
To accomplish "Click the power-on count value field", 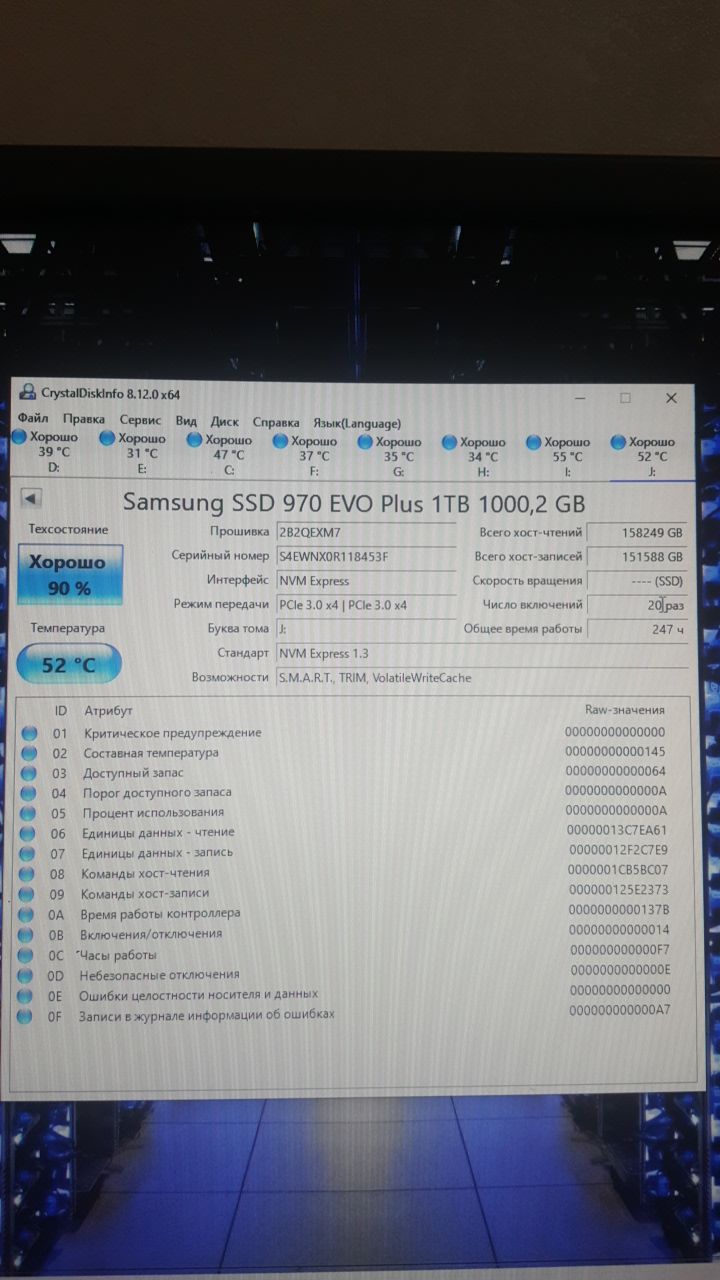I will pos(637,605).
